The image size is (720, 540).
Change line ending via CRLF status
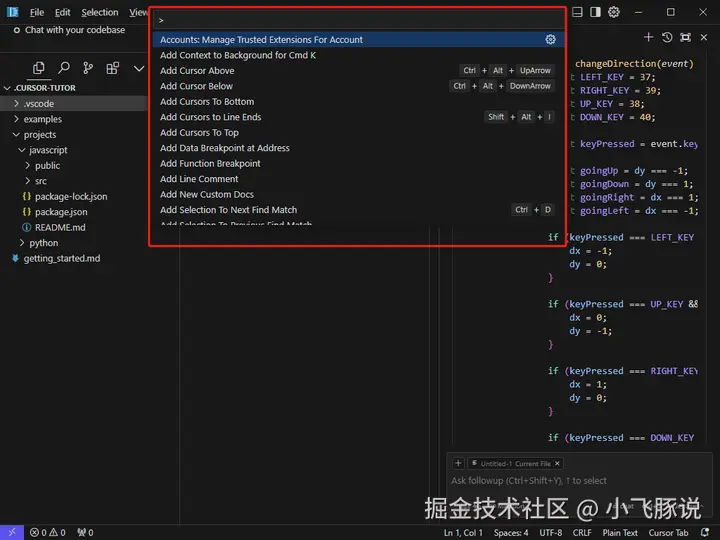click(582, 533)
